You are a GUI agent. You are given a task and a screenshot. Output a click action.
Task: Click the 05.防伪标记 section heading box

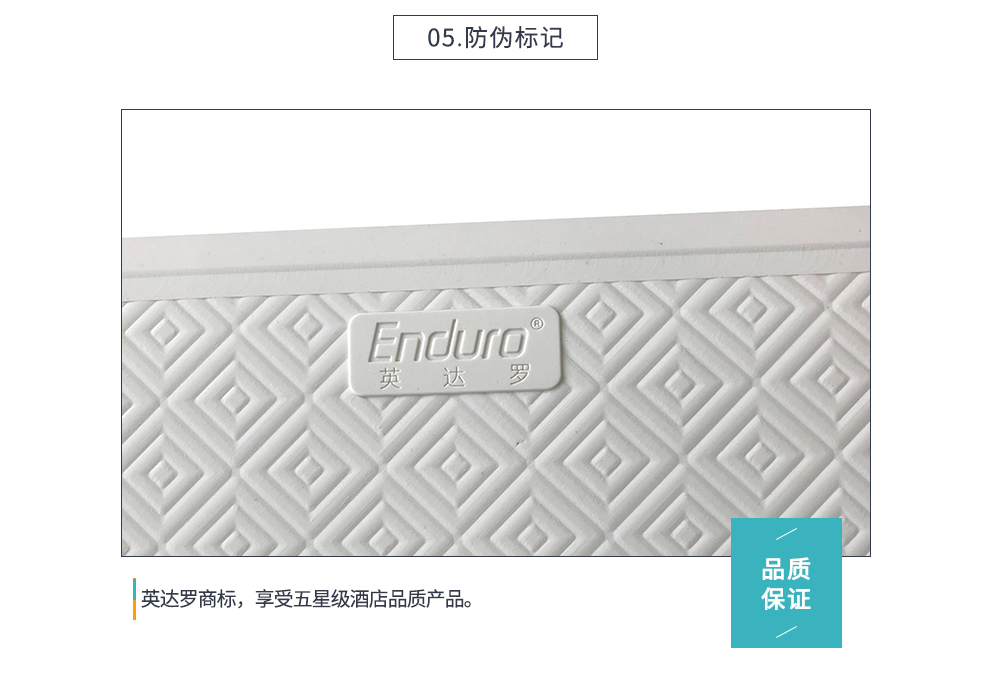click(x=495, y=38)
